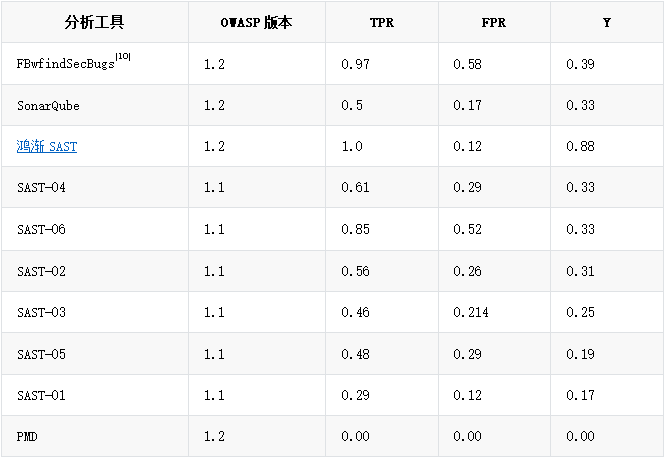Screen dimensions: 665x458
Task: Select the FPR column header
Action: coord(494,22)
